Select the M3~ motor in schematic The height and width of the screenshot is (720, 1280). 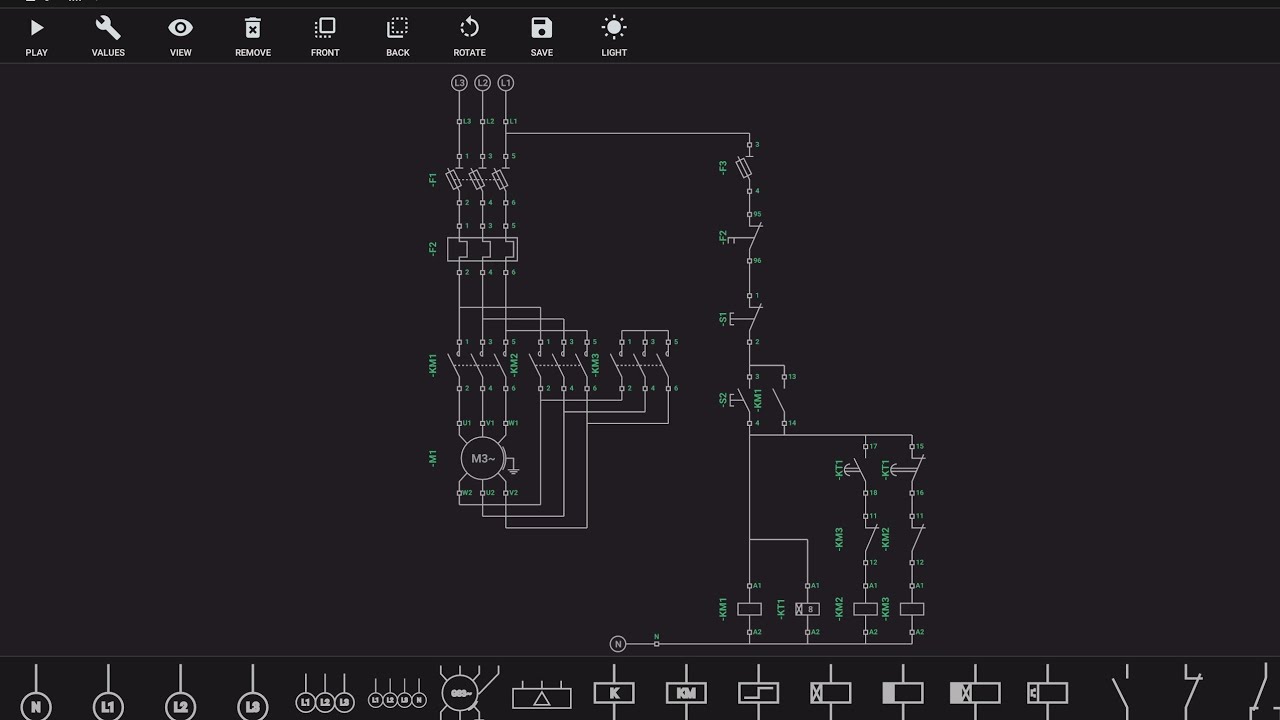click(x=483, y=459)
